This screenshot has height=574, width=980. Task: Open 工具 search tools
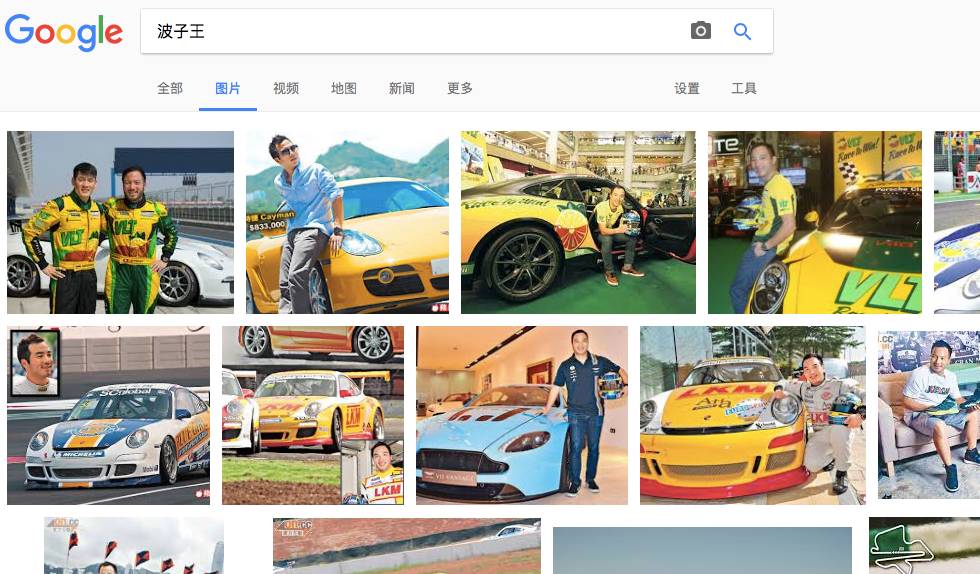pos(744,88)
